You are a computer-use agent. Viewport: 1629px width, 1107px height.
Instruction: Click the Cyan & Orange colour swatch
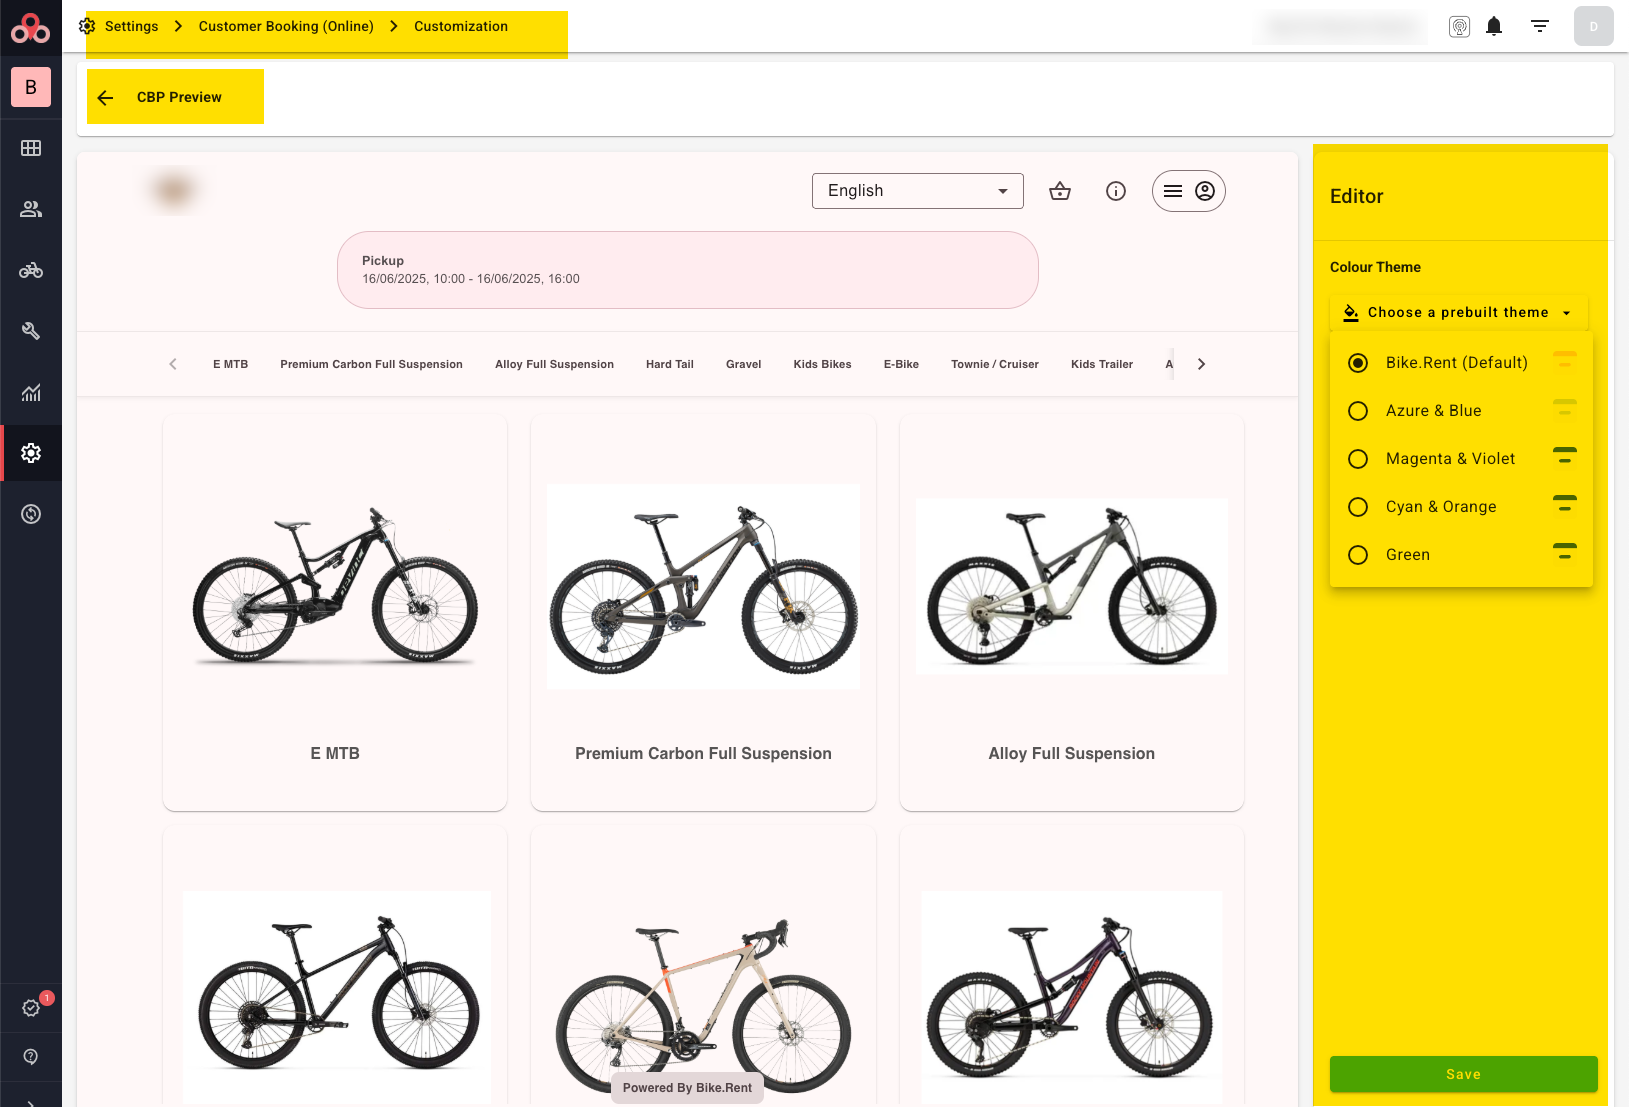tap(1565, 503)
